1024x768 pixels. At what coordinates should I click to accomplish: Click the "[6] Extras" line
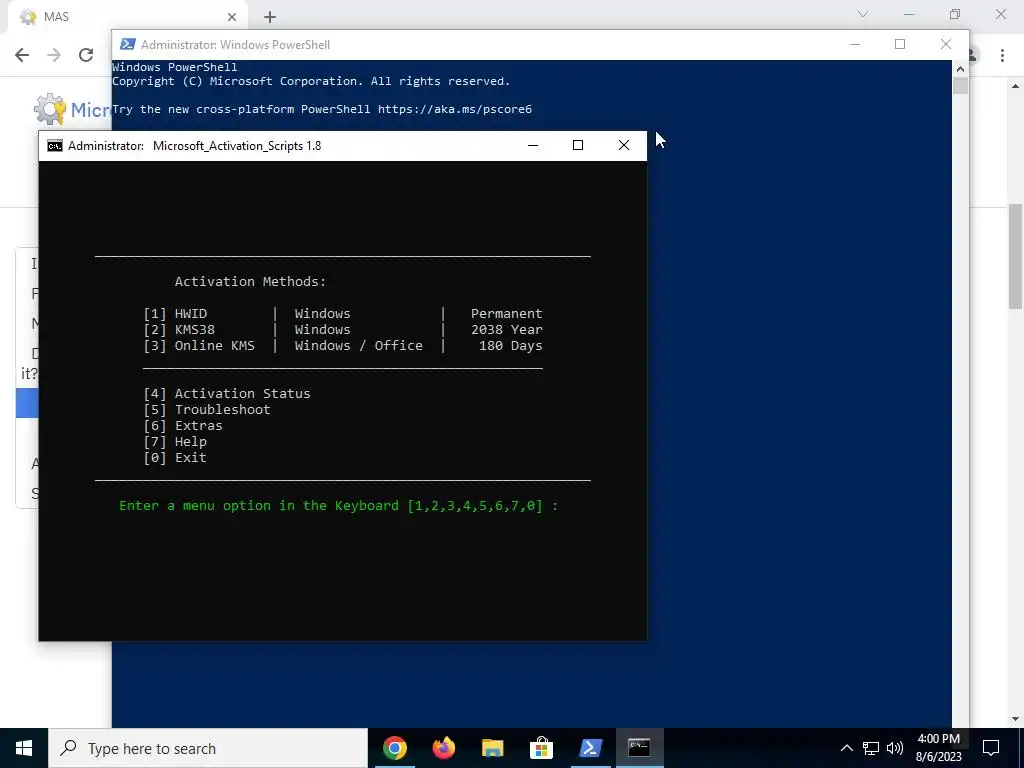pyautogui.click(x=183, y=426)
